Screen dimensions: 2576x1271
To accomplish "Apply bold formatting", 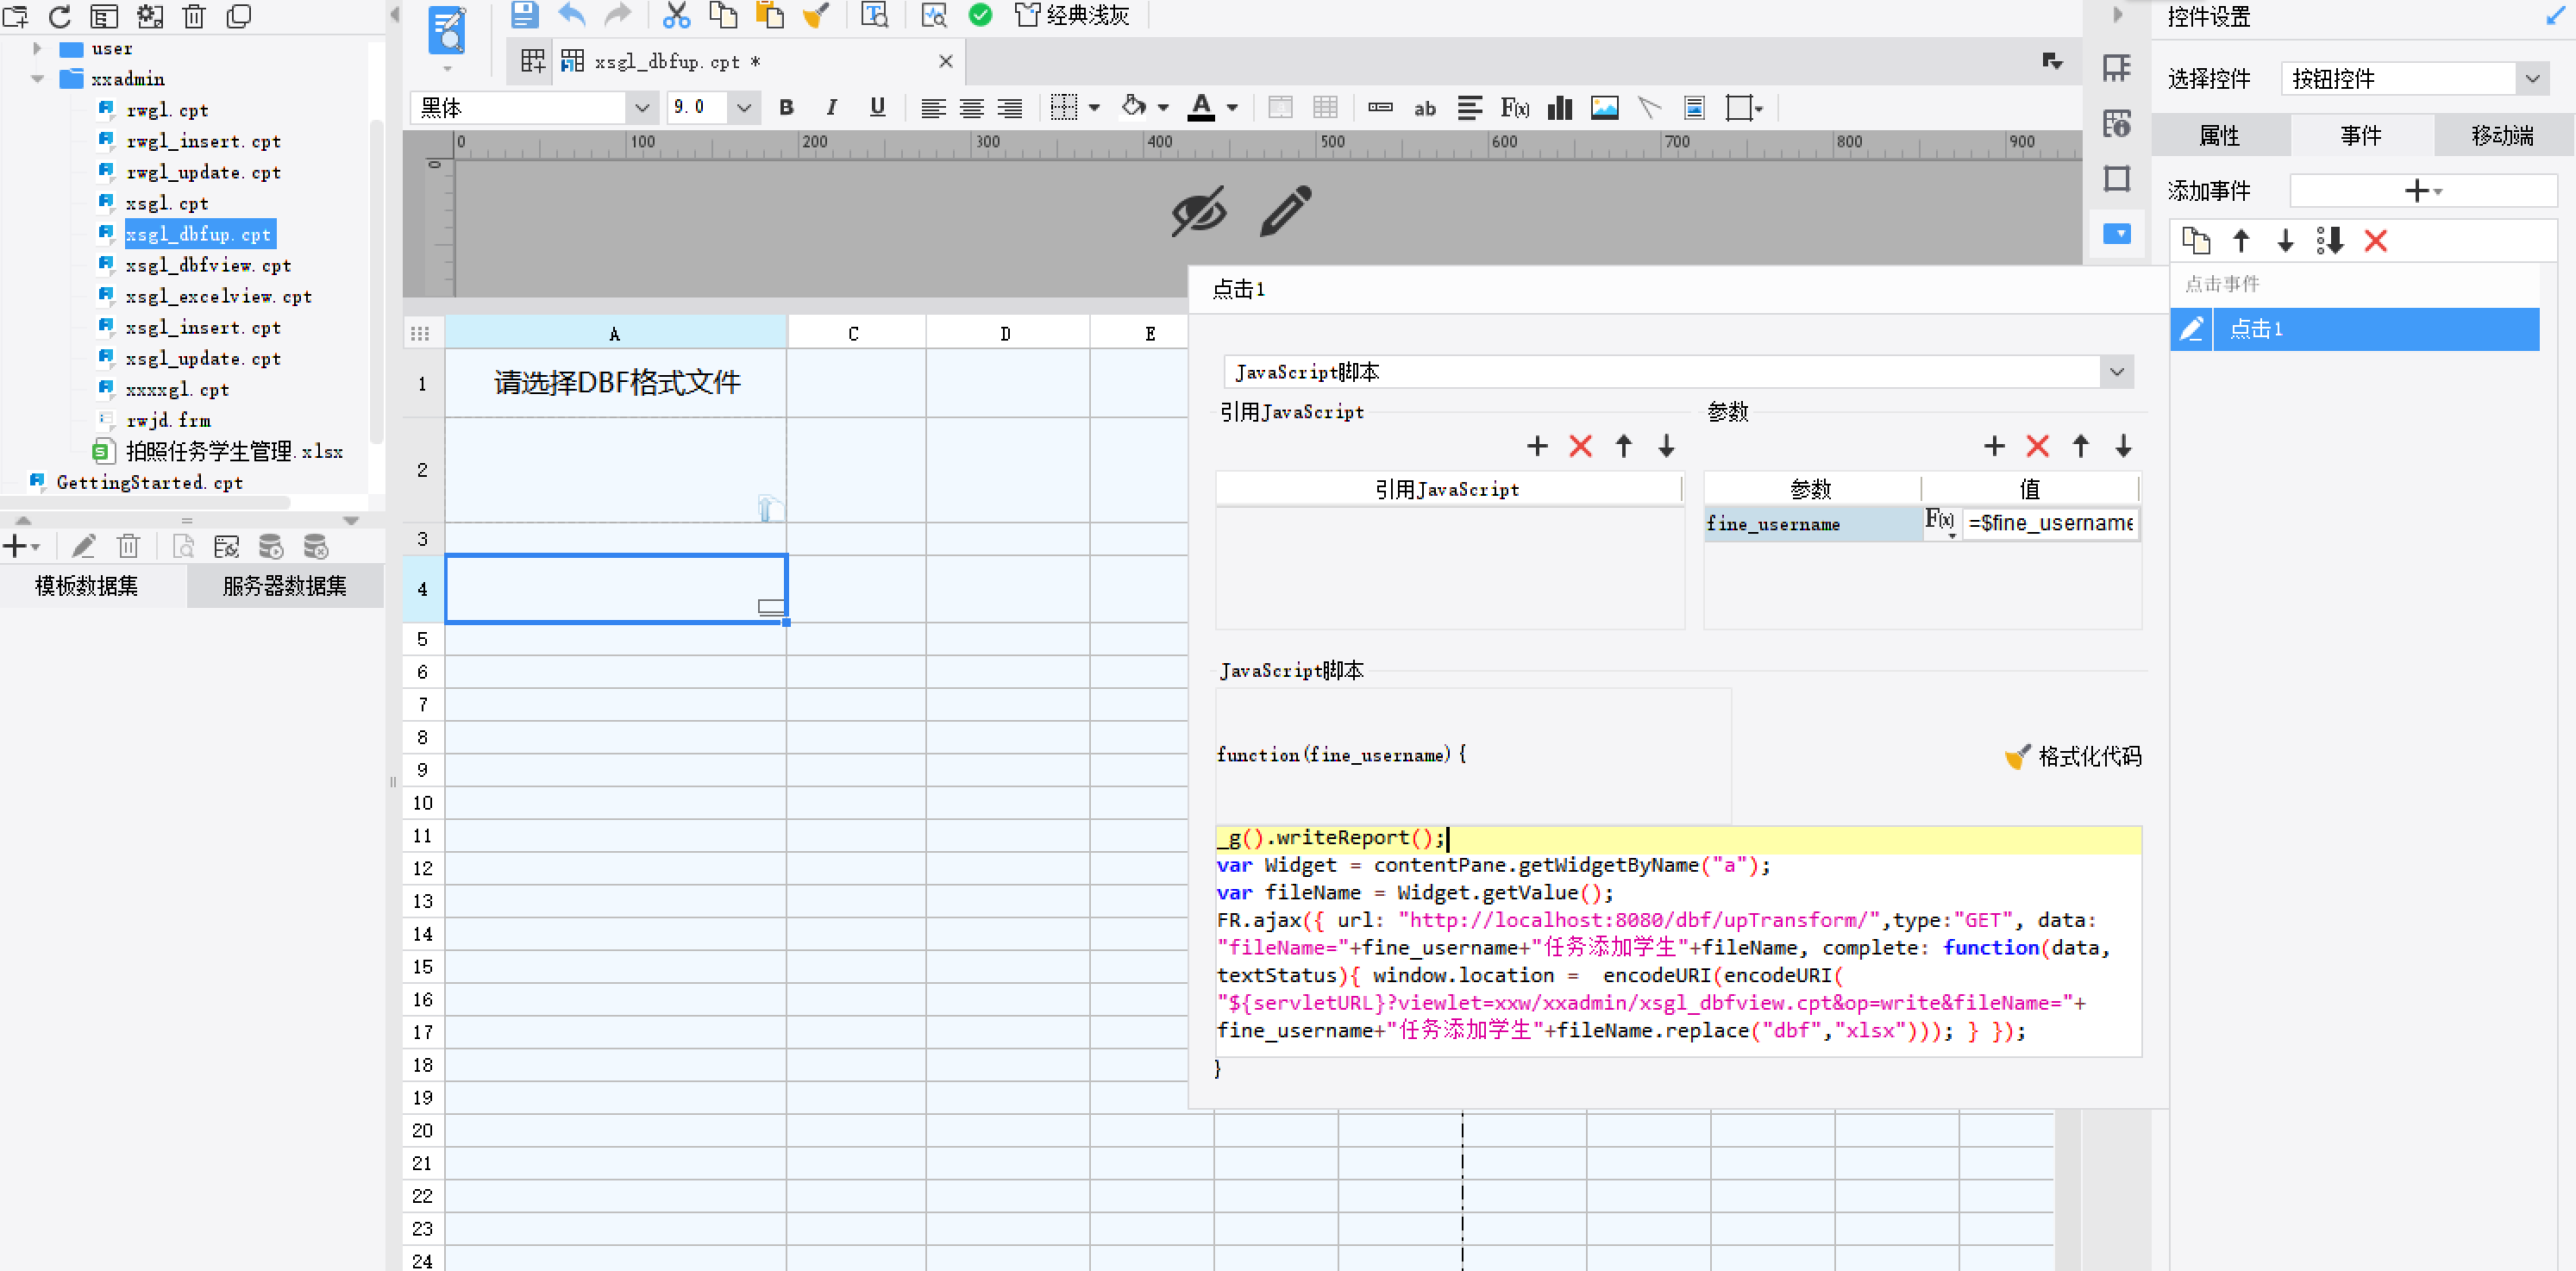I will coord(786,108).
